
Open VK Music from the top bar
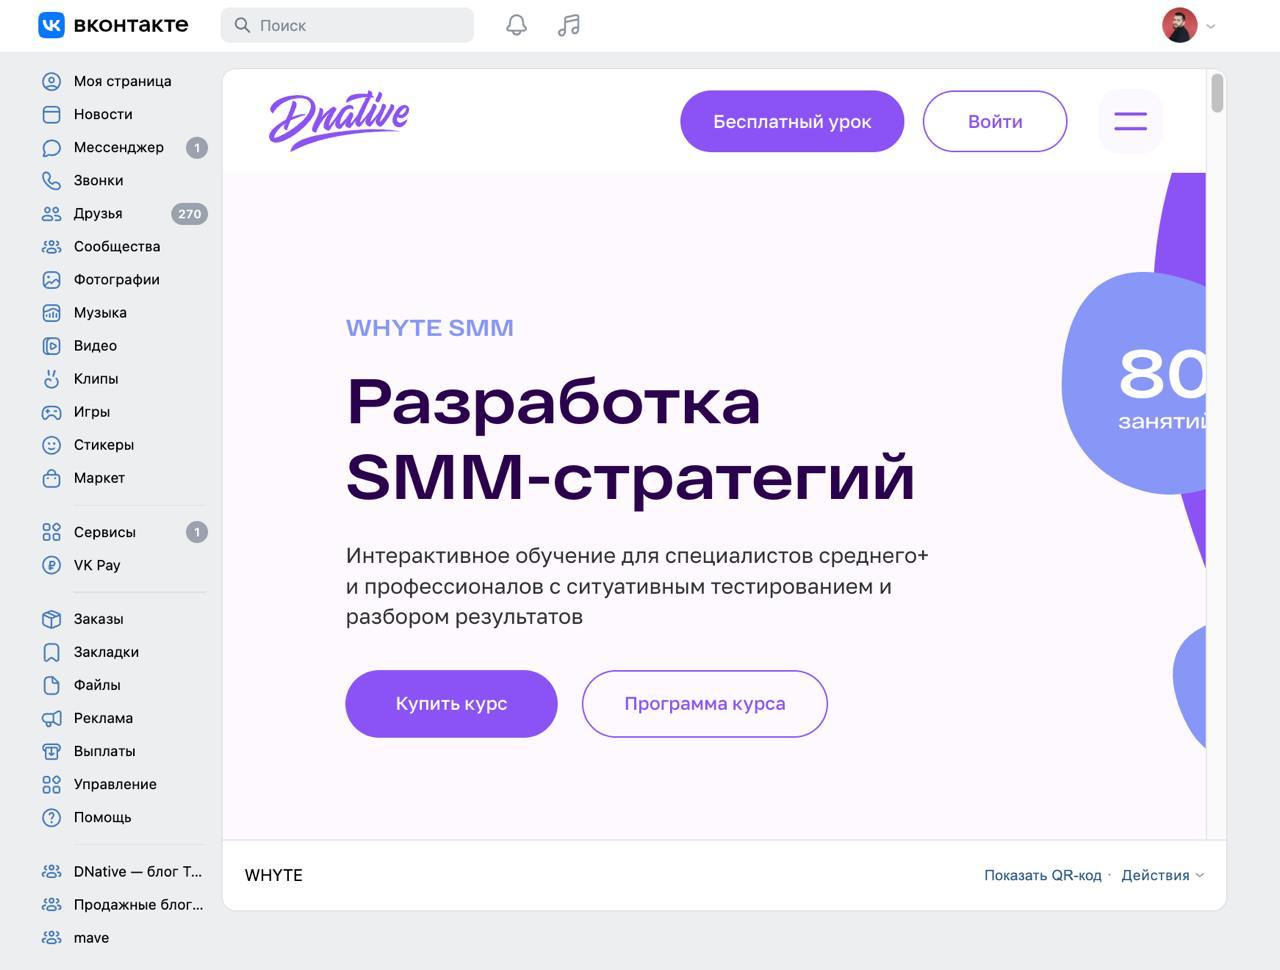point(568,25)
